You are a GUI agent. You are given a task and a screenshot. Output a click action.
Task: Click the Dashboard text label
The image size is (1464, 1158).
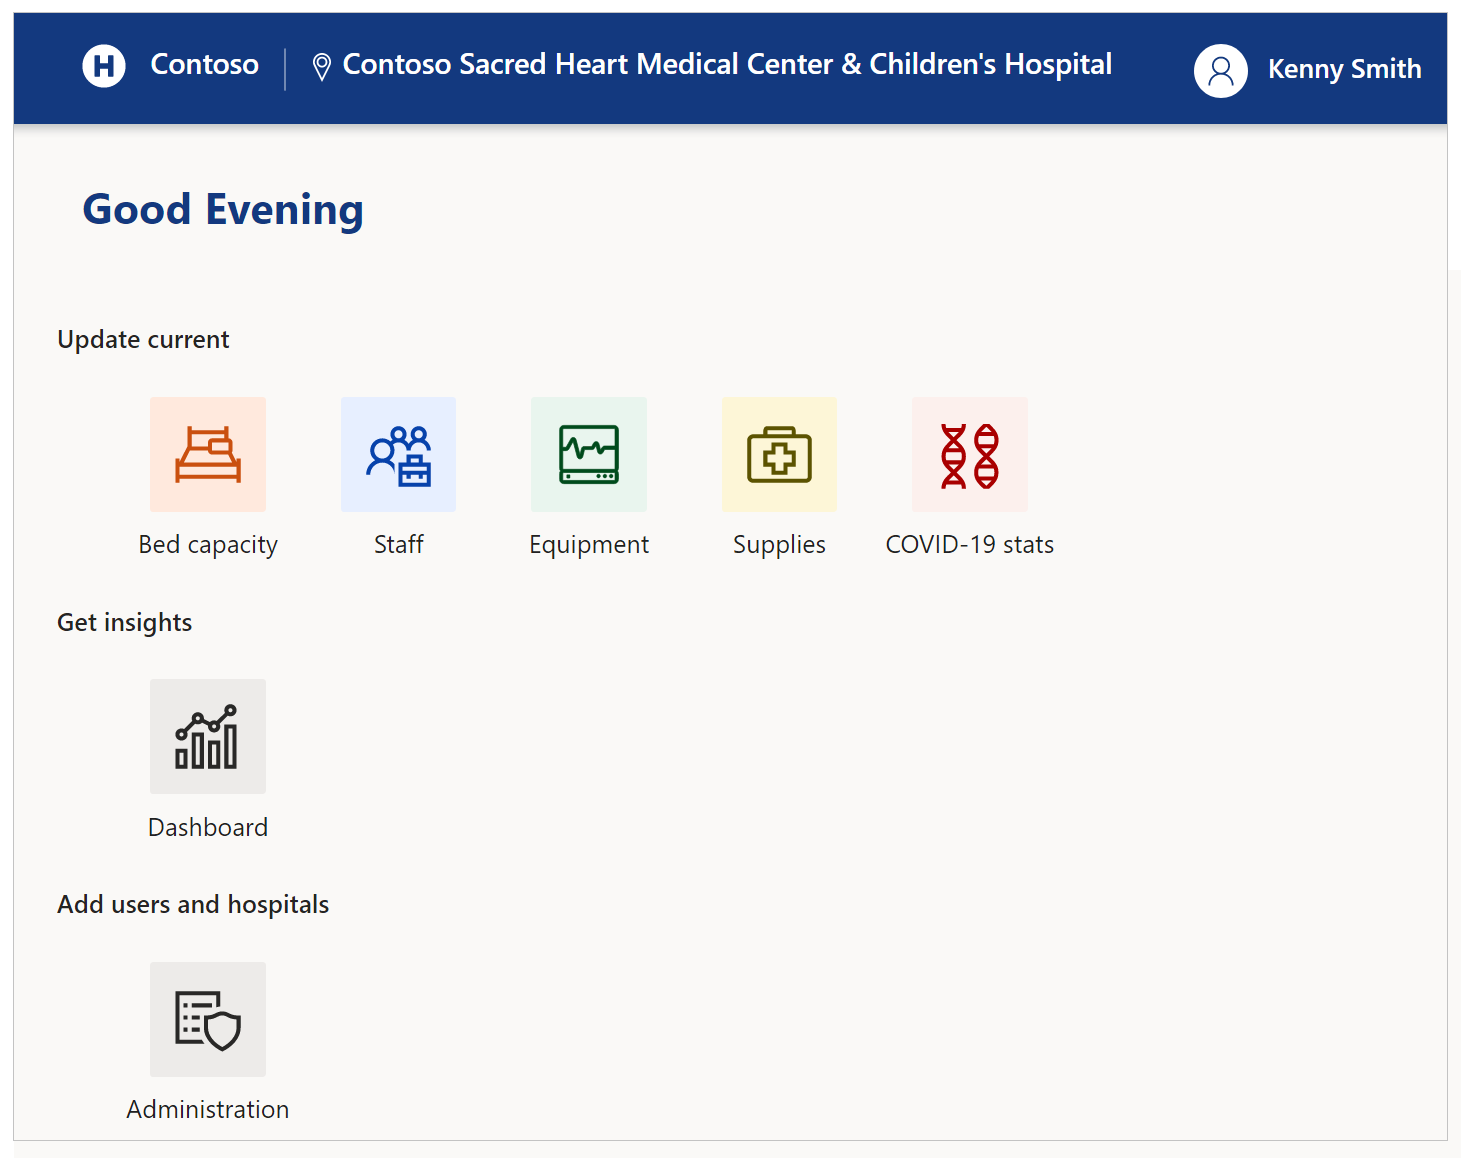pyautogui.click(x=208, y=827)
